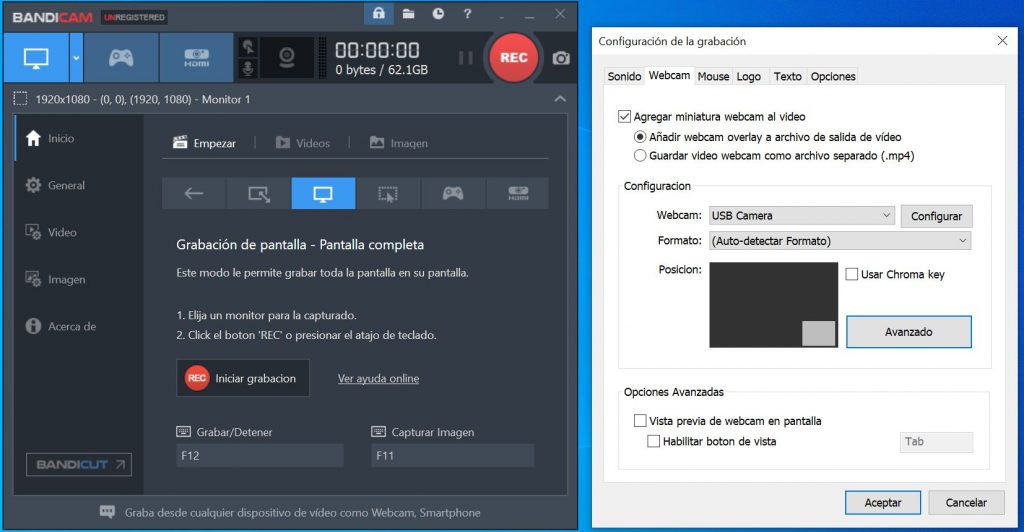The width and height of the screenshot is (1024, 532).
Task: Switch to Webcam tab
Action: [x=669, y=76]
